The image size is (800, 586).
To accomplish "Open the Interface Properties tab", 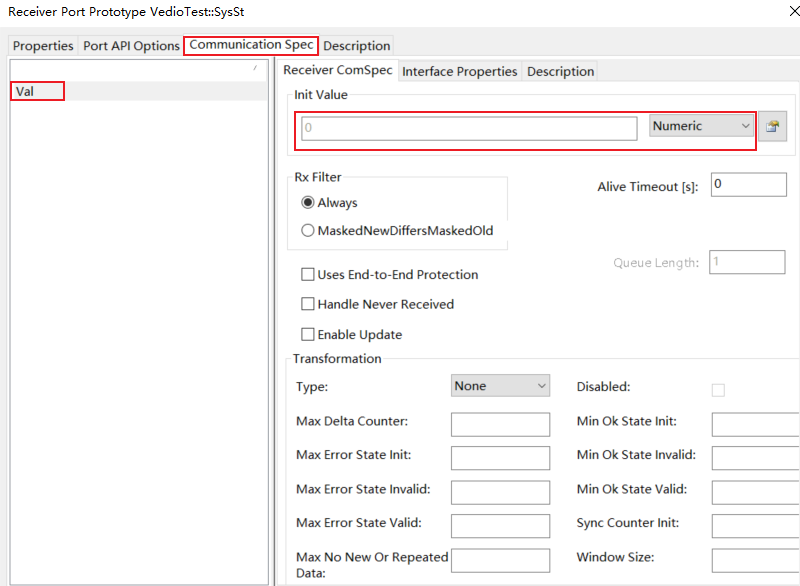I will (x=459, y=71).
